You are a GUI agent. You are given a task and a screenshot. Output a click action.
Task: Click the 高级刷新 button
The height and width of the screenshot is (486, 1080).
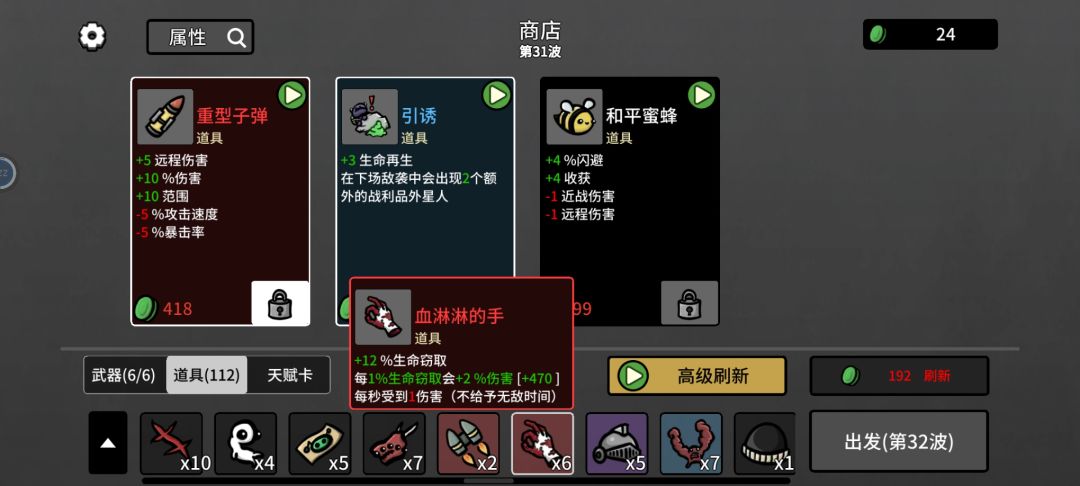click(x=696, y=376)
